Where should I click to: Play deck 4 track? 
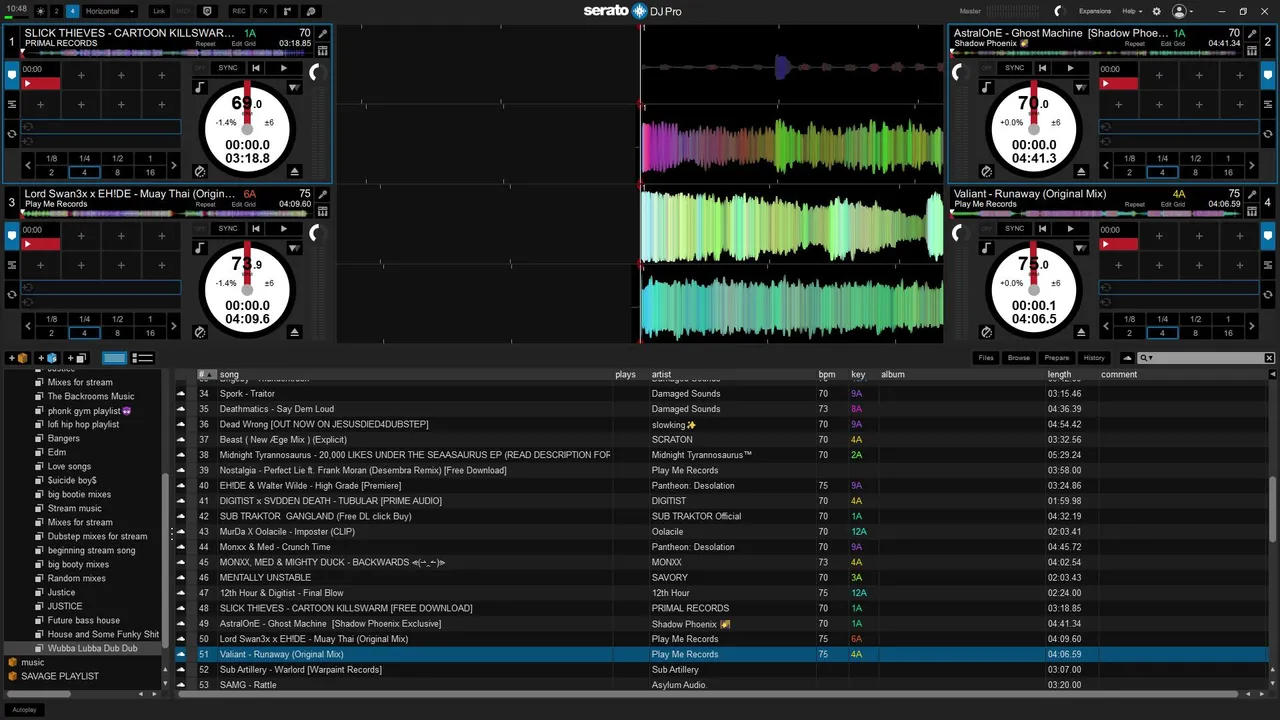tap(1070, 229)
